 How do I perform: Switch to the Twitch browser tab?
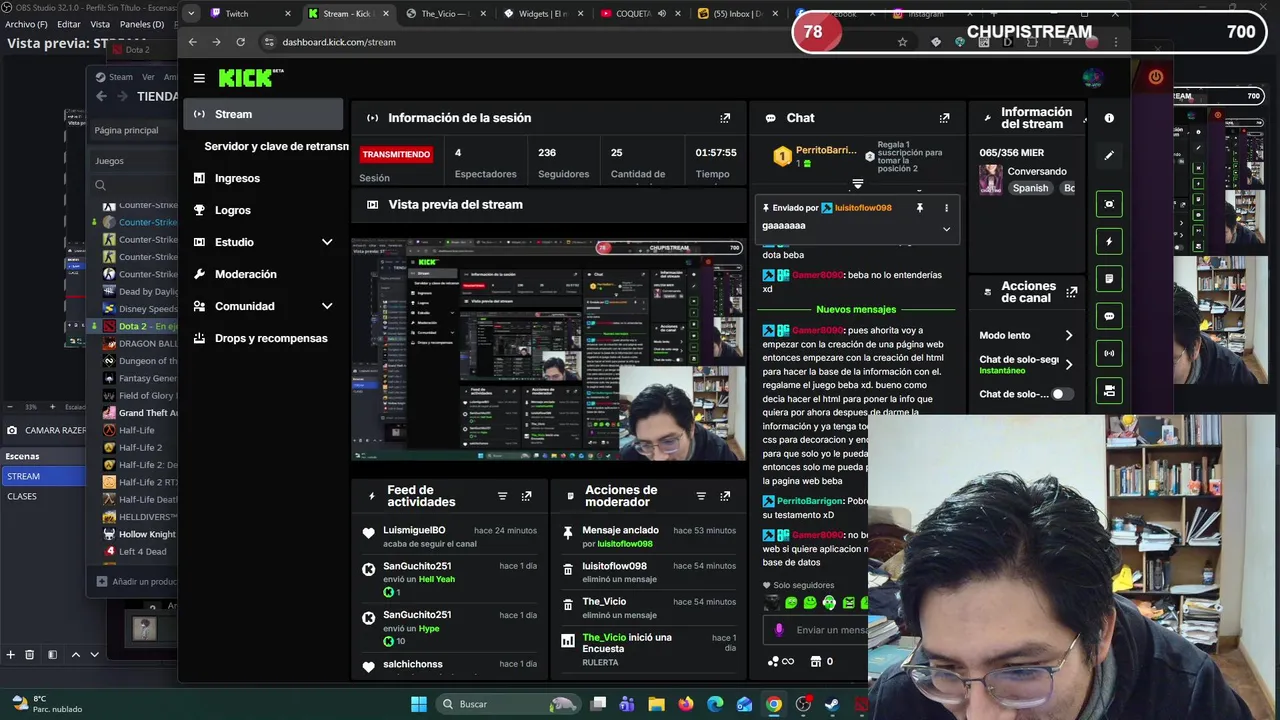tap(251, 14)
